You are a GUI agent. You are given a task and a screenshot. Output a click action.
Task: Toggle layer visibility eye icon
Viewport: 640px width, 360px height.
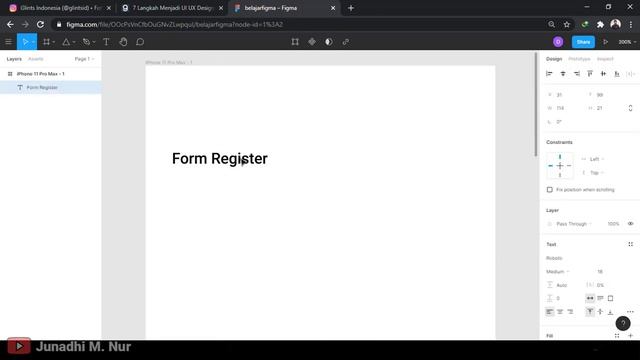[x=631, y=224]
